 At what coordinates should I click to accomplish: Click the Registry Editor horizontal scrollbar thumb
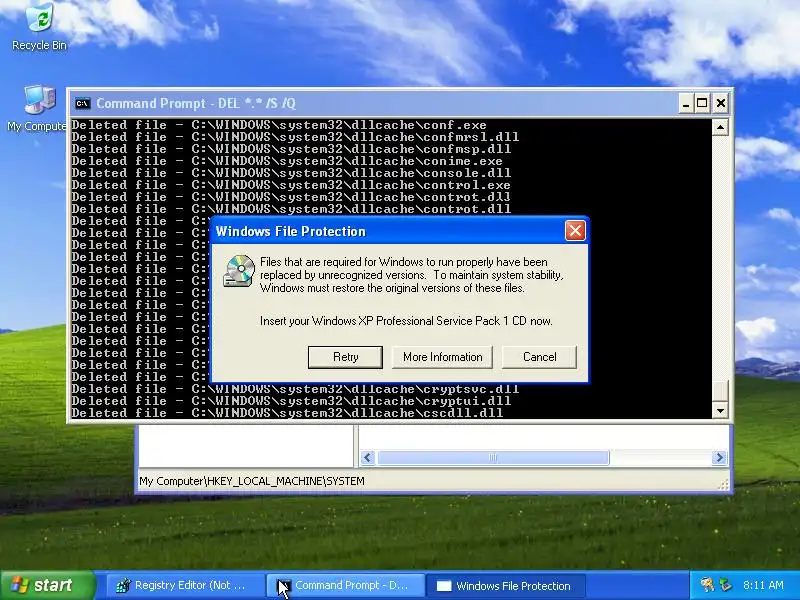tap(493, 458)
